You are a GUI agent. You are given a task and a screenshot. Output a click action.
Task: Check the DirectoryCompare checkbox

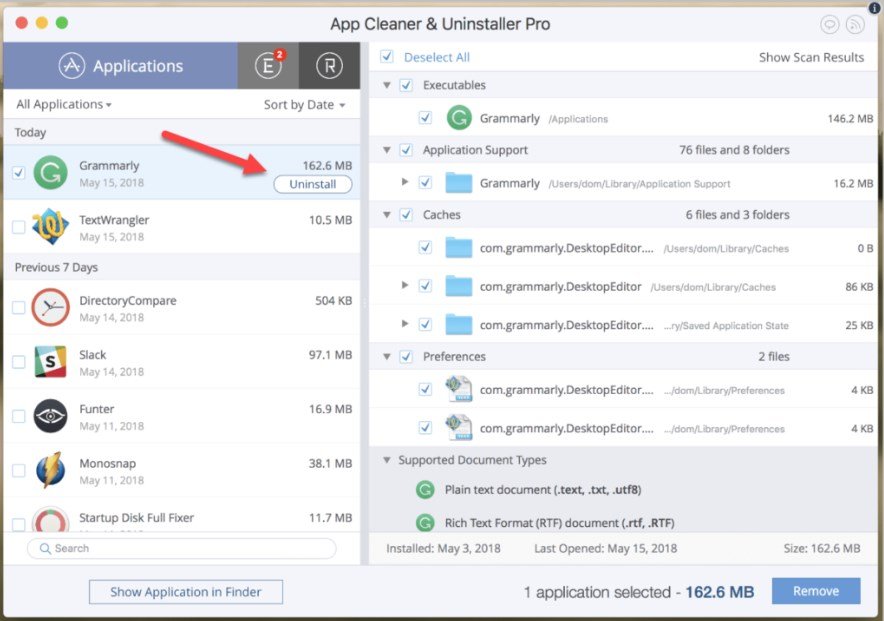[x=19, y=307]
